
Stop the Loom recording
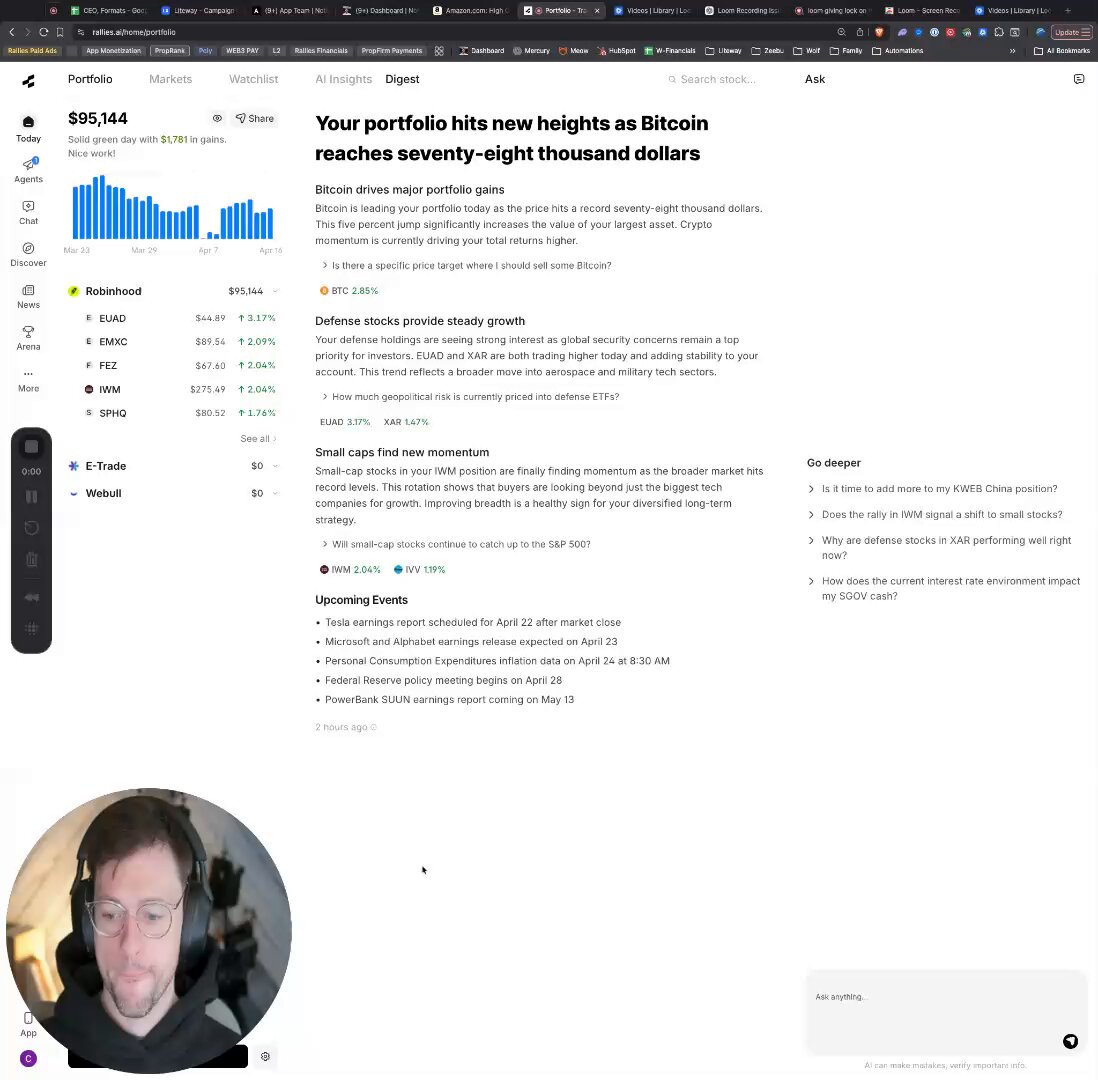tap(32, 447)
